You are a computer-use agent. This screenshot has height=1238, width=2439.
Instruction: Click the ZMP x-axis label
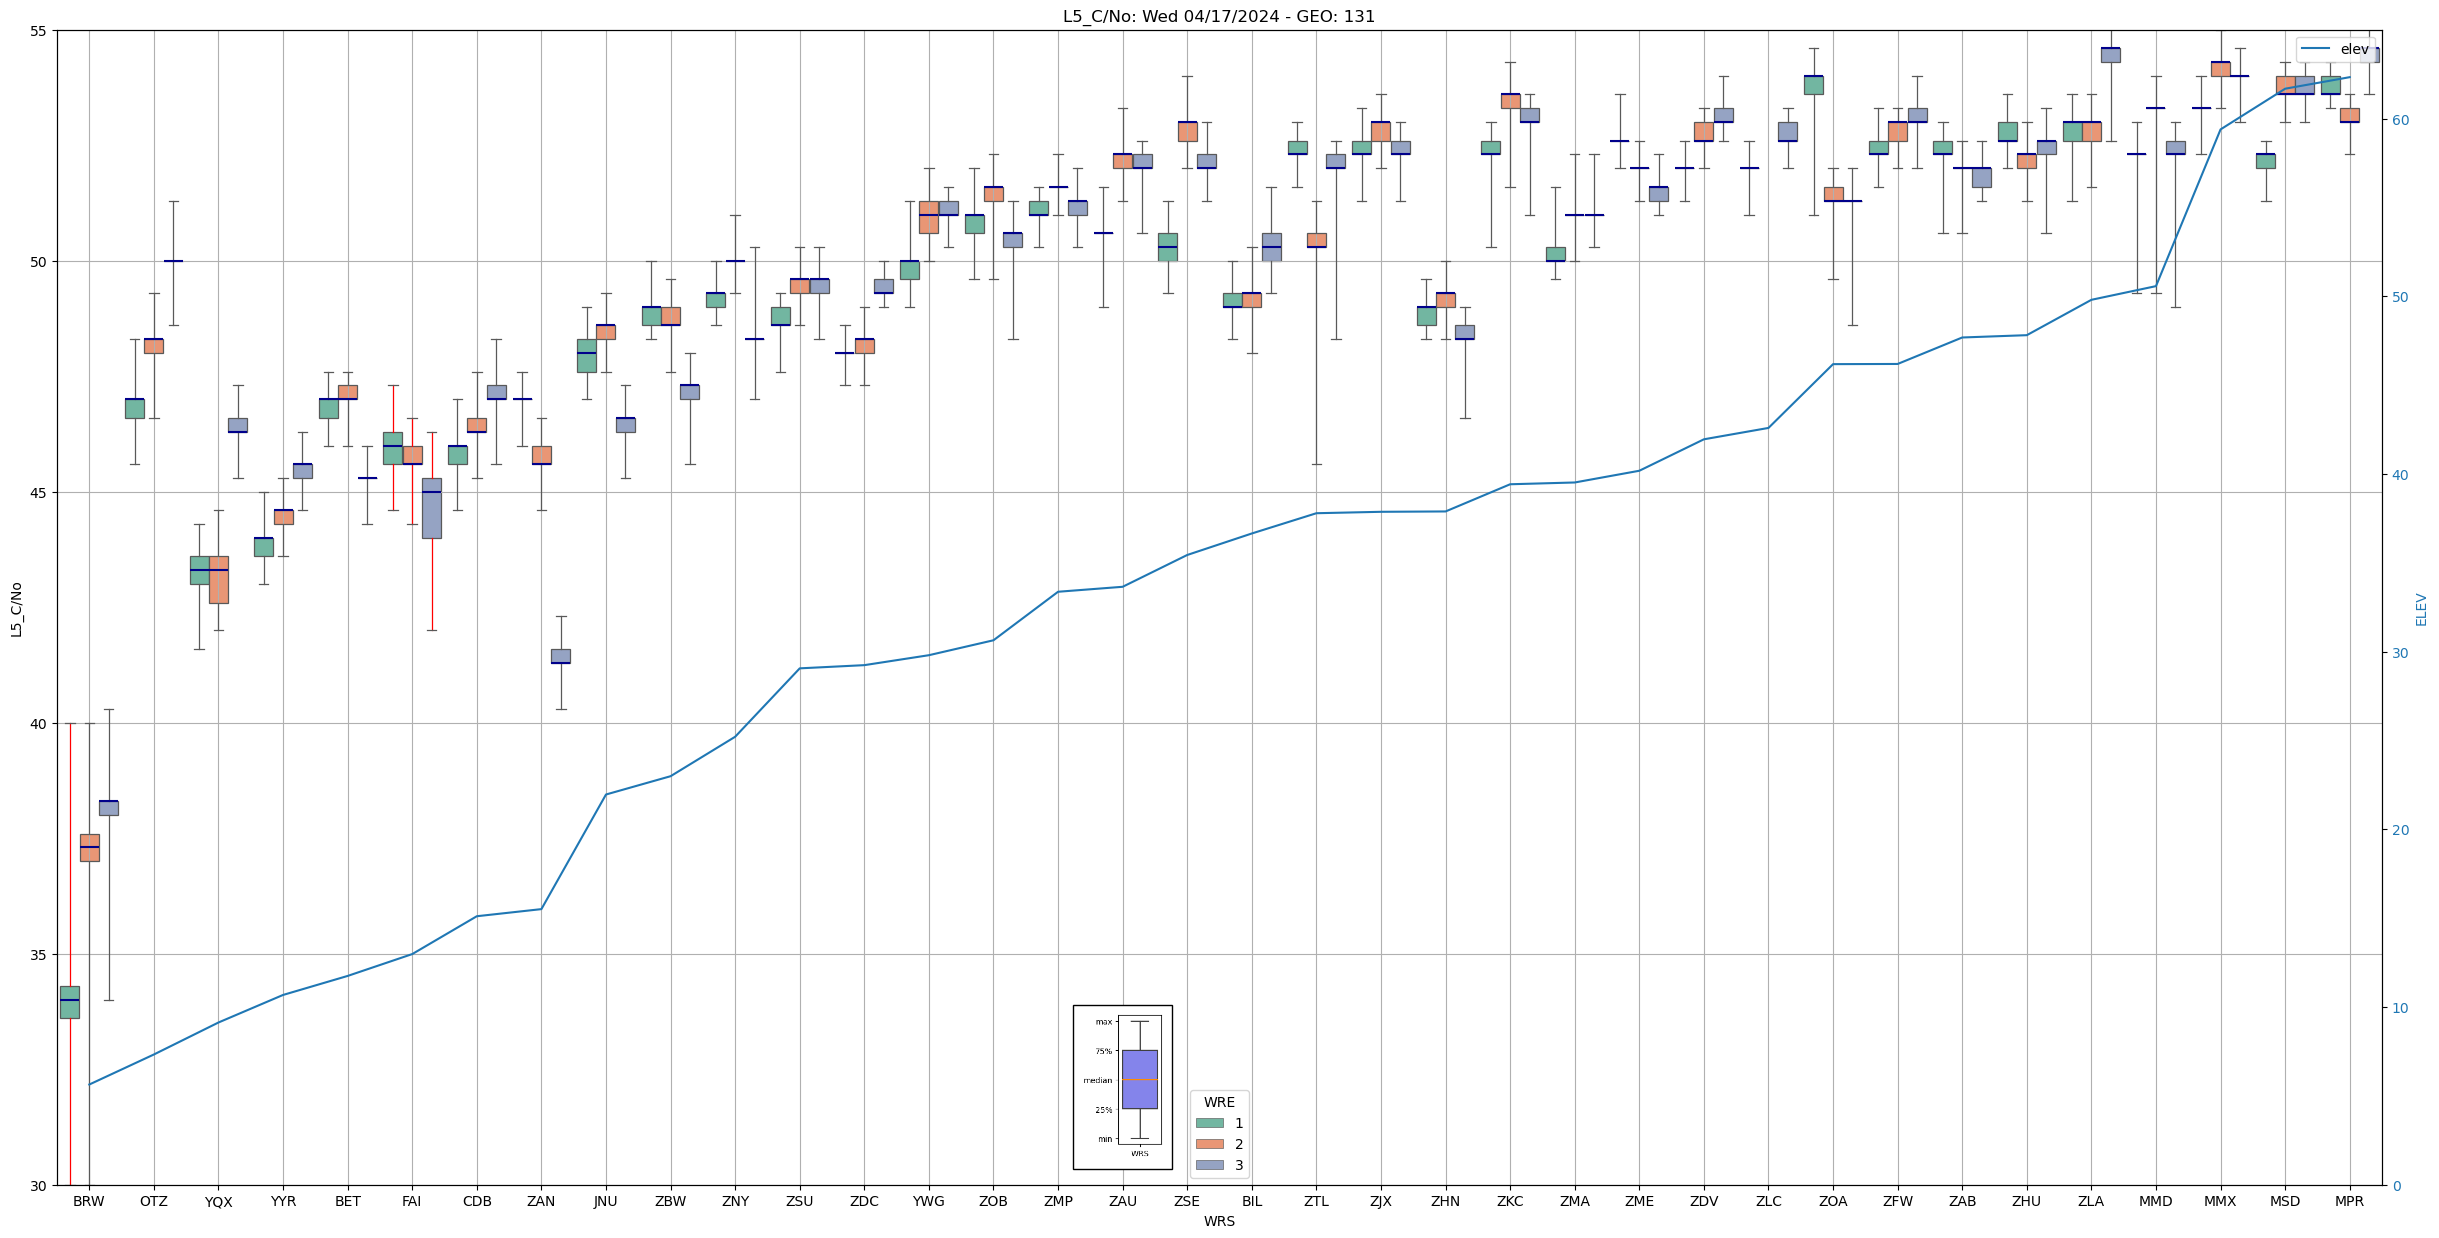1058,1202
